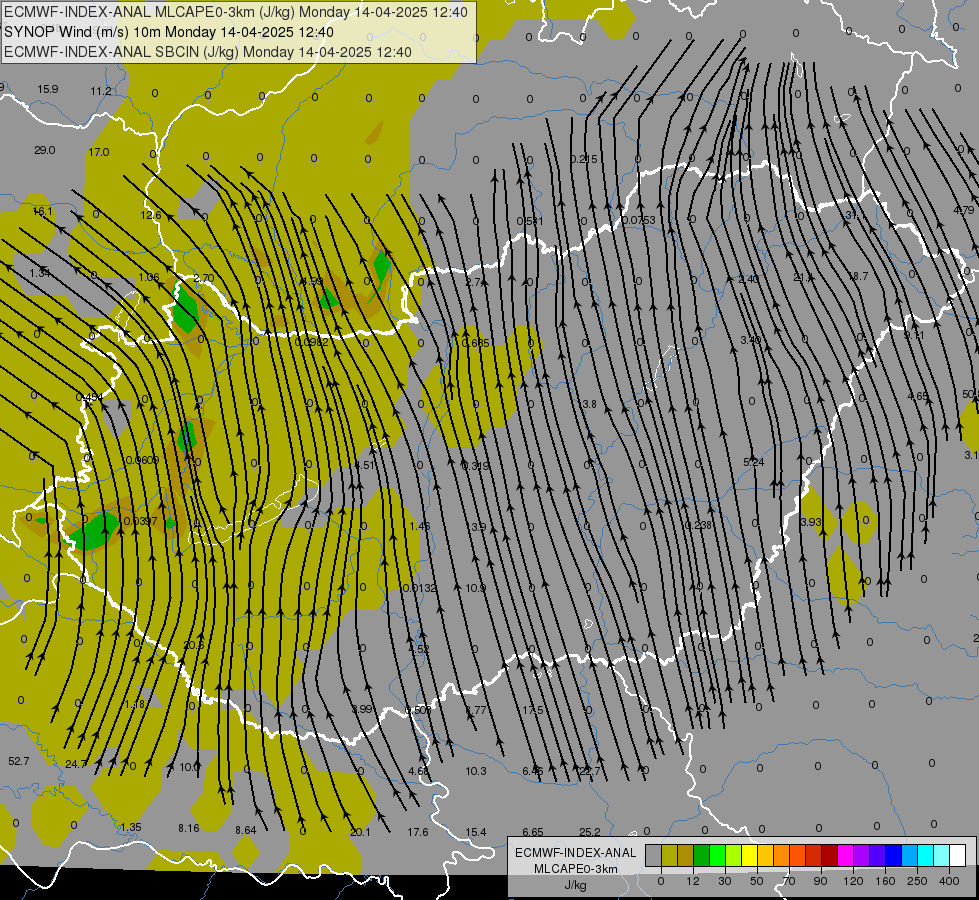Click the legend tick label 70

789,881
